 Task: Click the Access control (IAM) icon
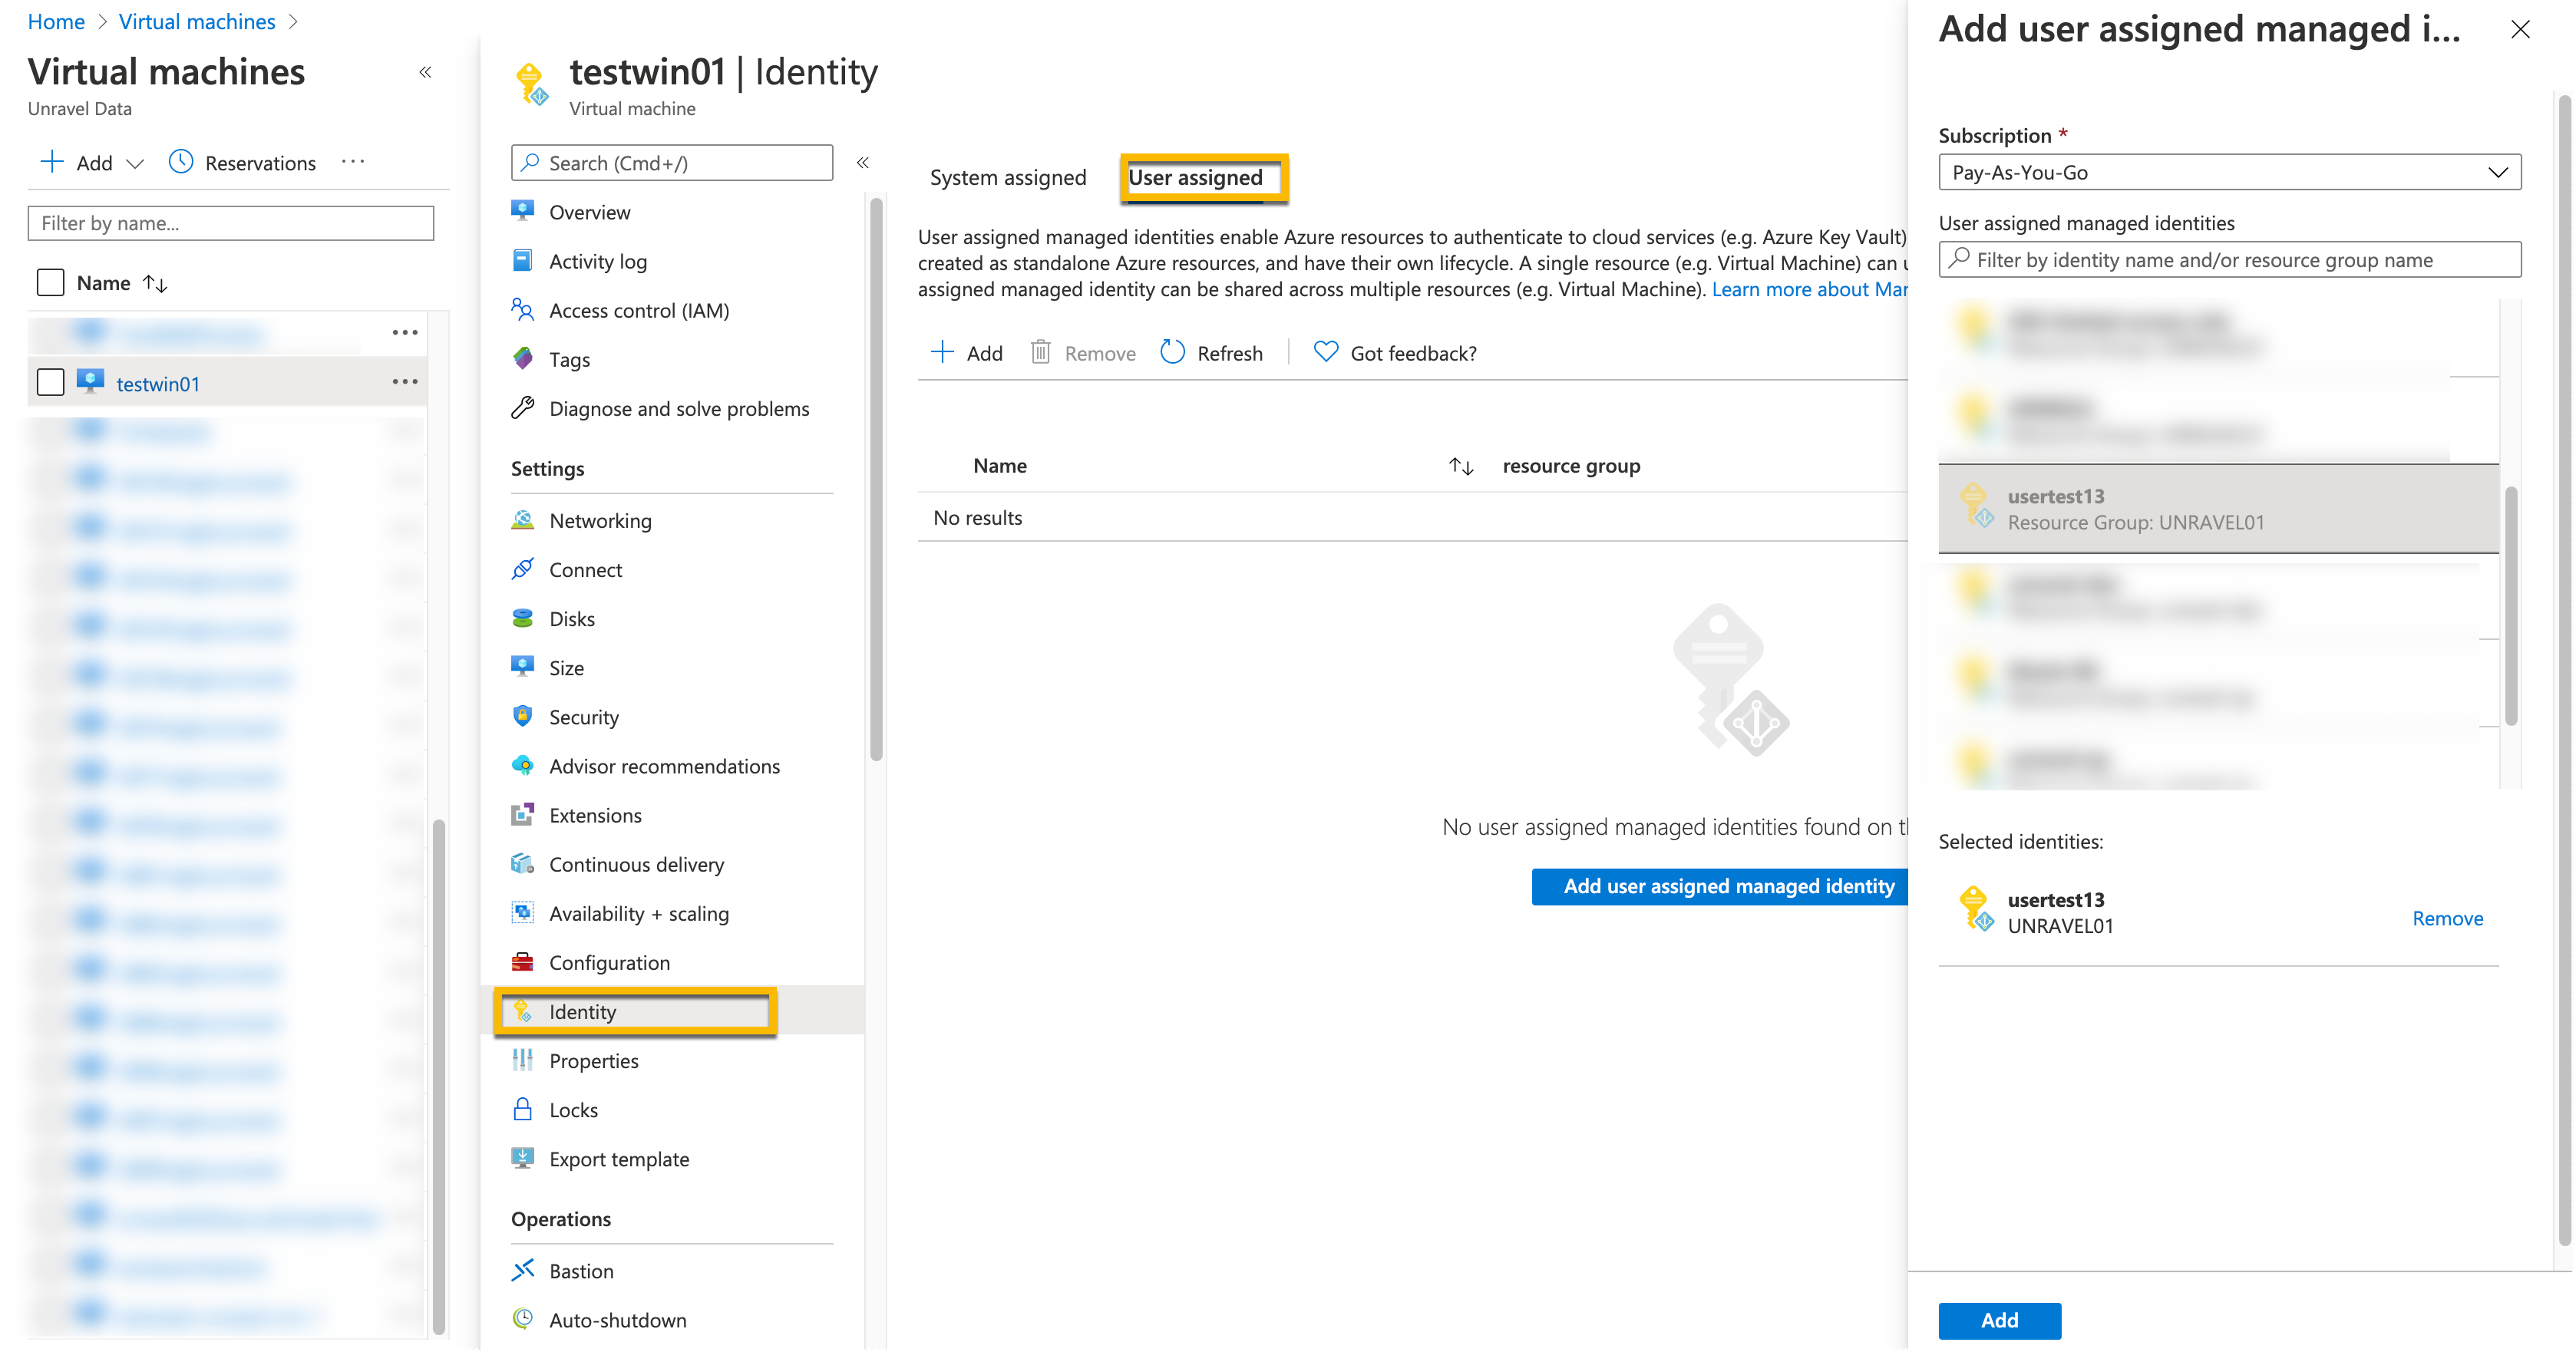coord(522,310)
